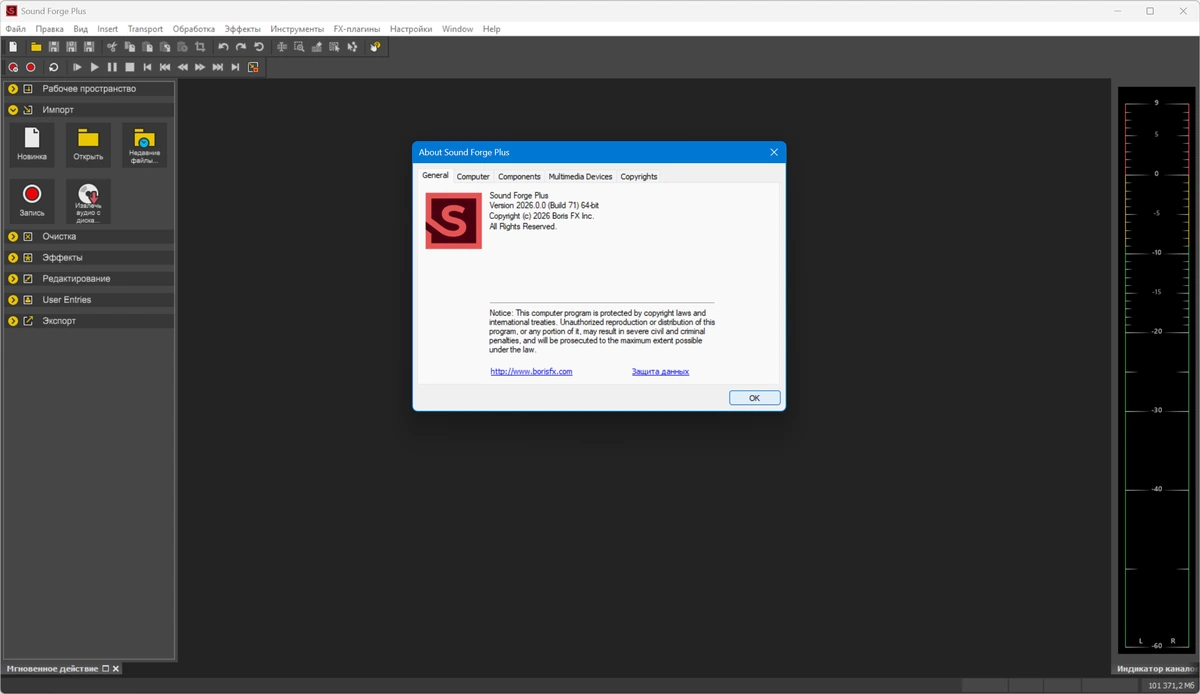Viewport: 1200px width, 694px height.
Task: Click the Pause transport button
Action: pyautogui.click(x=112, y=67)
